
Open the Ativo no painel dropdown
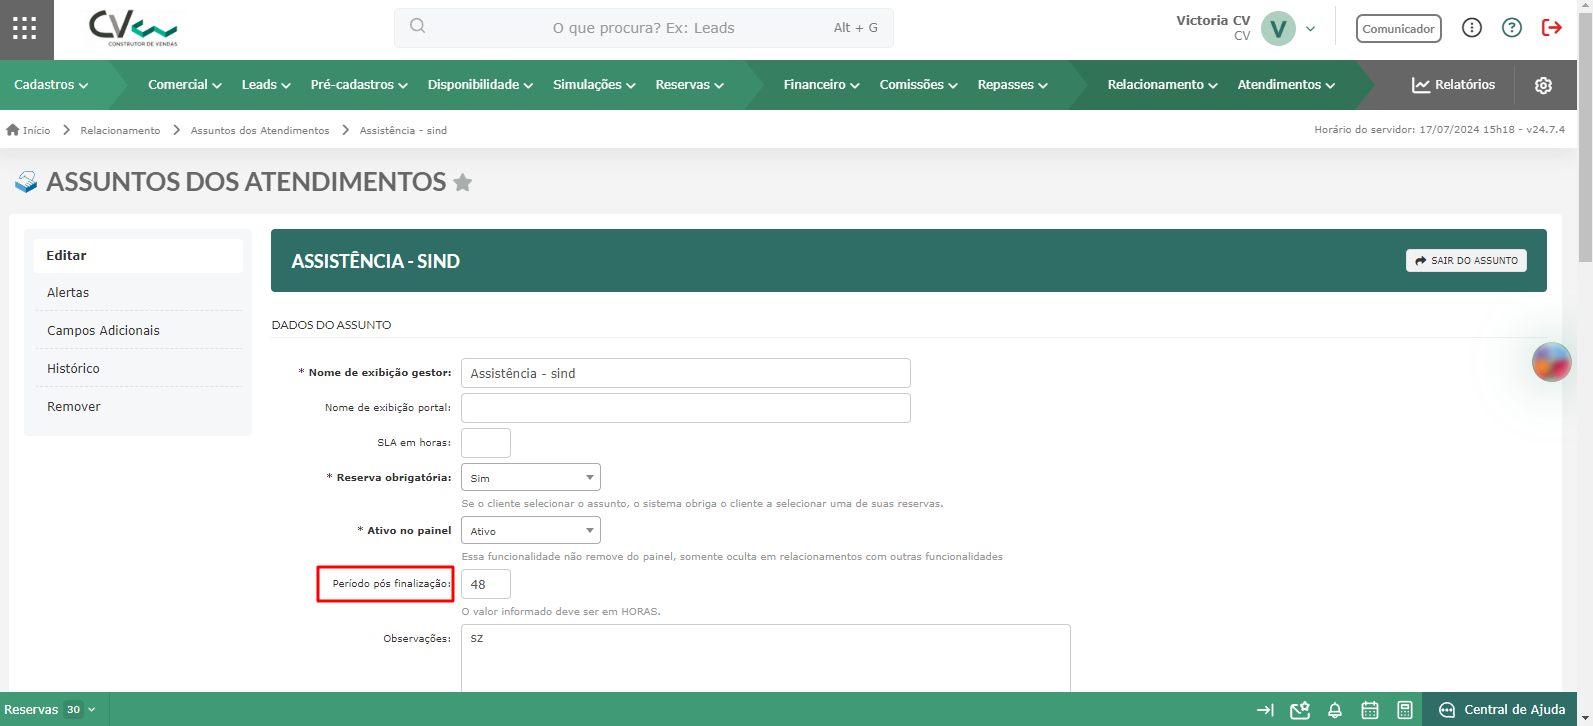531,530
